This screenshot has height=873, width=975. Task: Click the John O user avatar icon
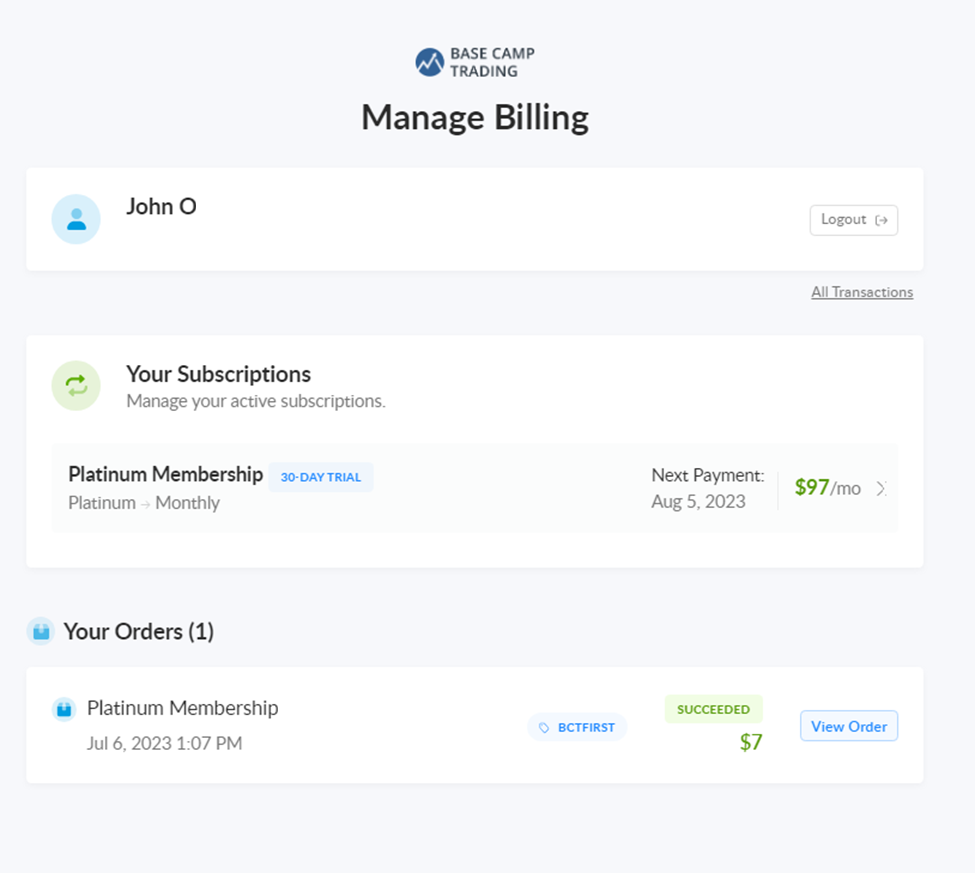pyautogui.click(x=76, y=219)
